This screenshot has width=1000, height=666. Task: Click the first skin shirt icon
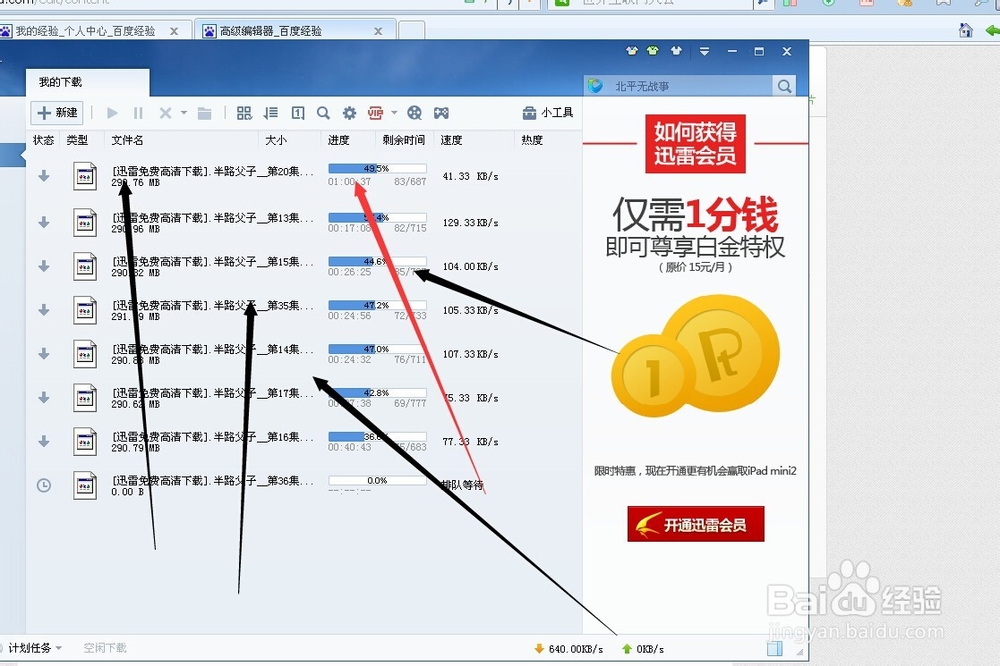[632, 51]
